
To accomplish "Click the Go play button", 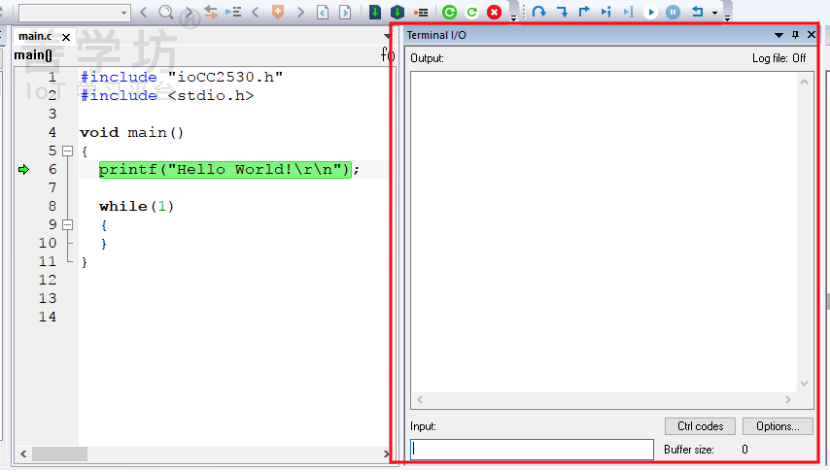I will tap(651, 12).
